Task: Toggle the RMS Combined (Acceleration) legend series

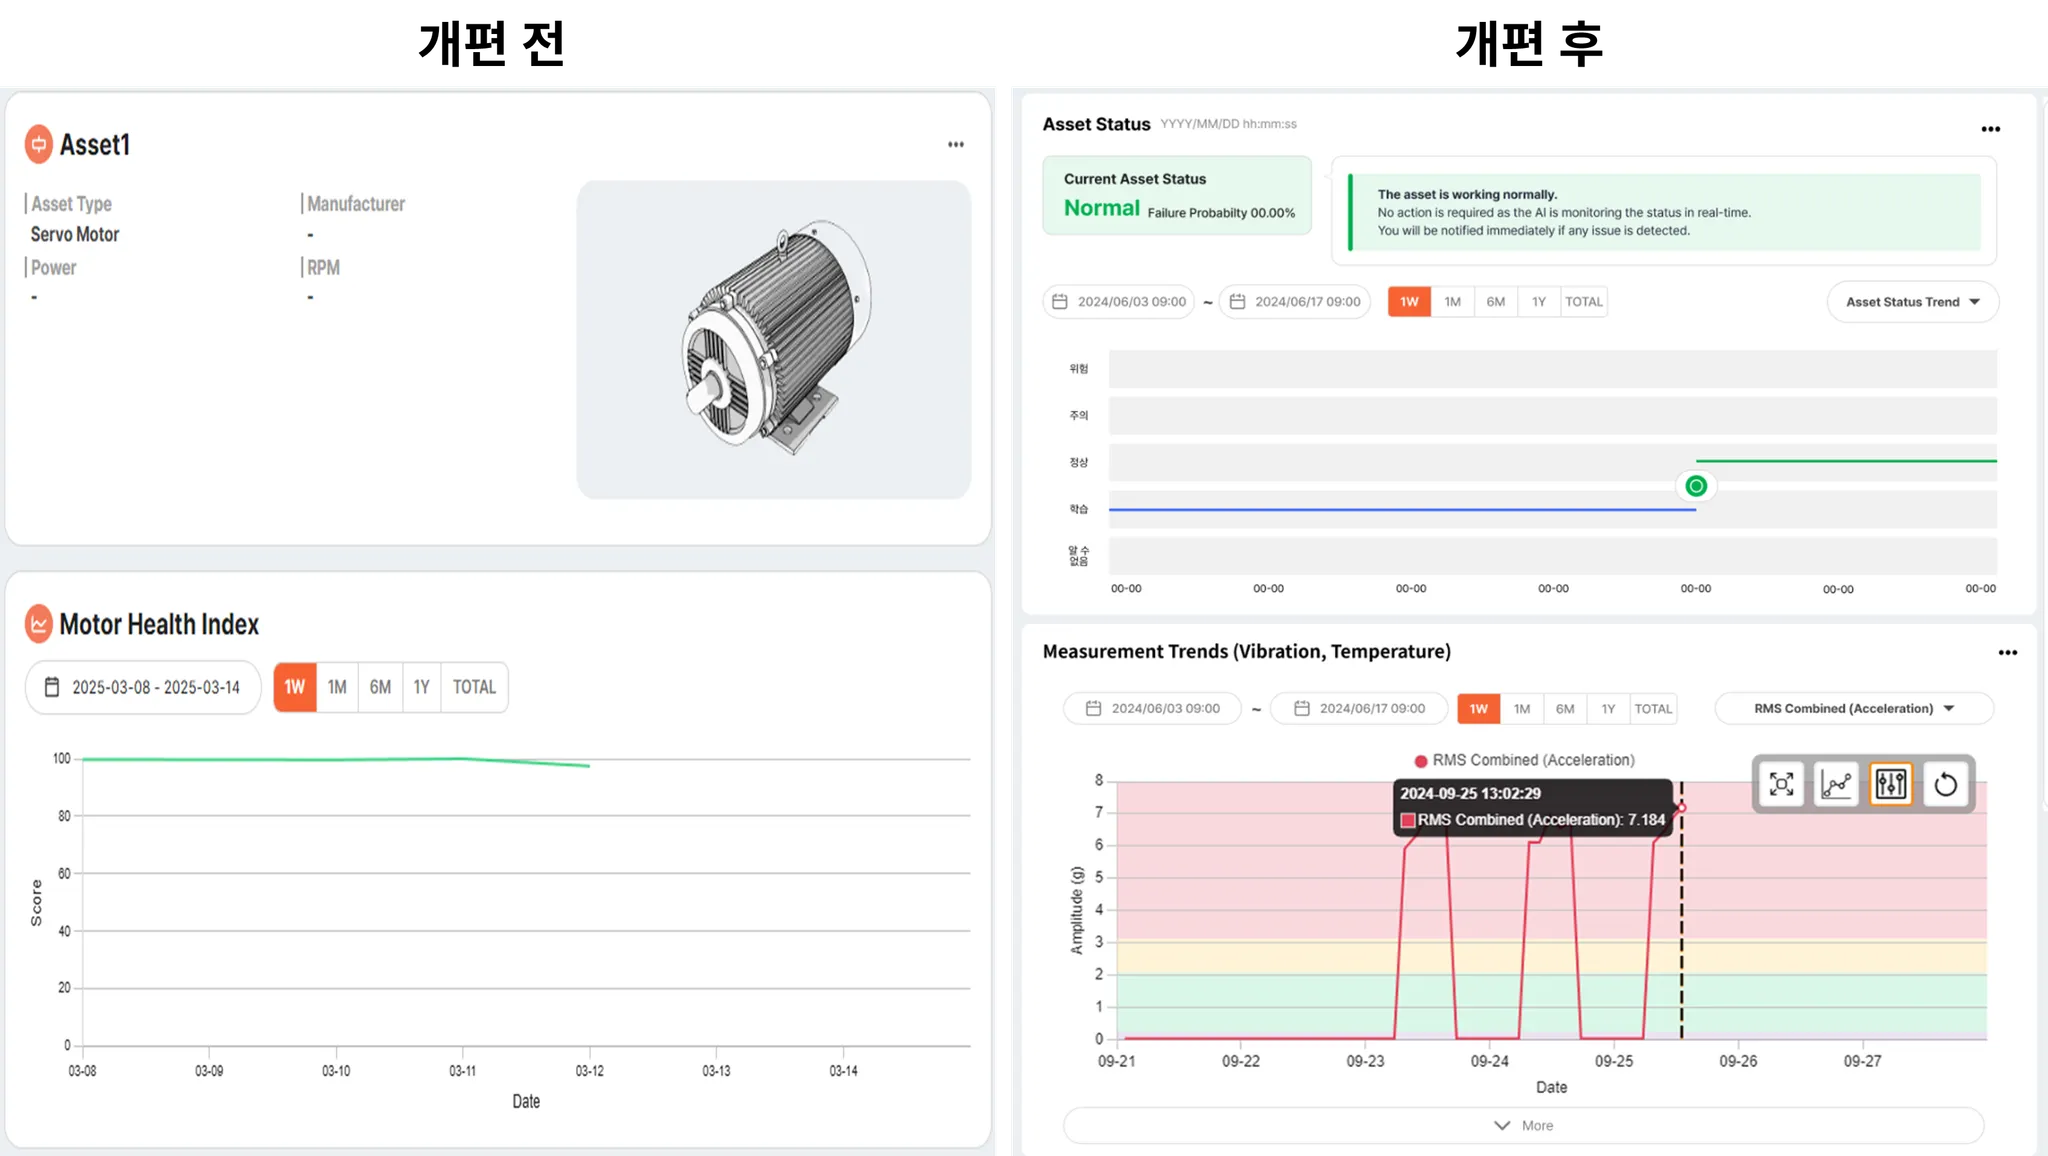Action: (1524, 760)
